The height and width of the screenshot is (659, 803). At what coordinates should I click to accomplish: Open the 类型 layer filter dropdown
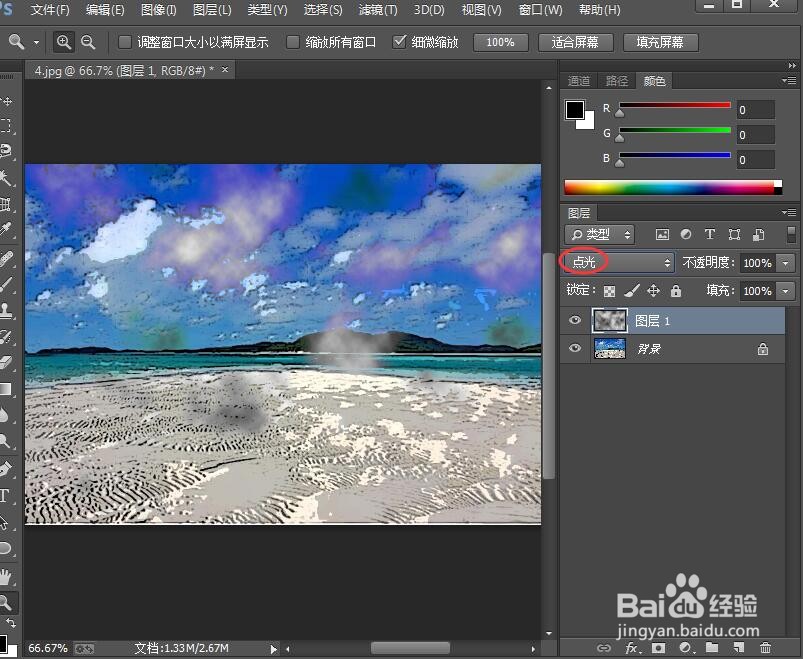coord(600,235)
